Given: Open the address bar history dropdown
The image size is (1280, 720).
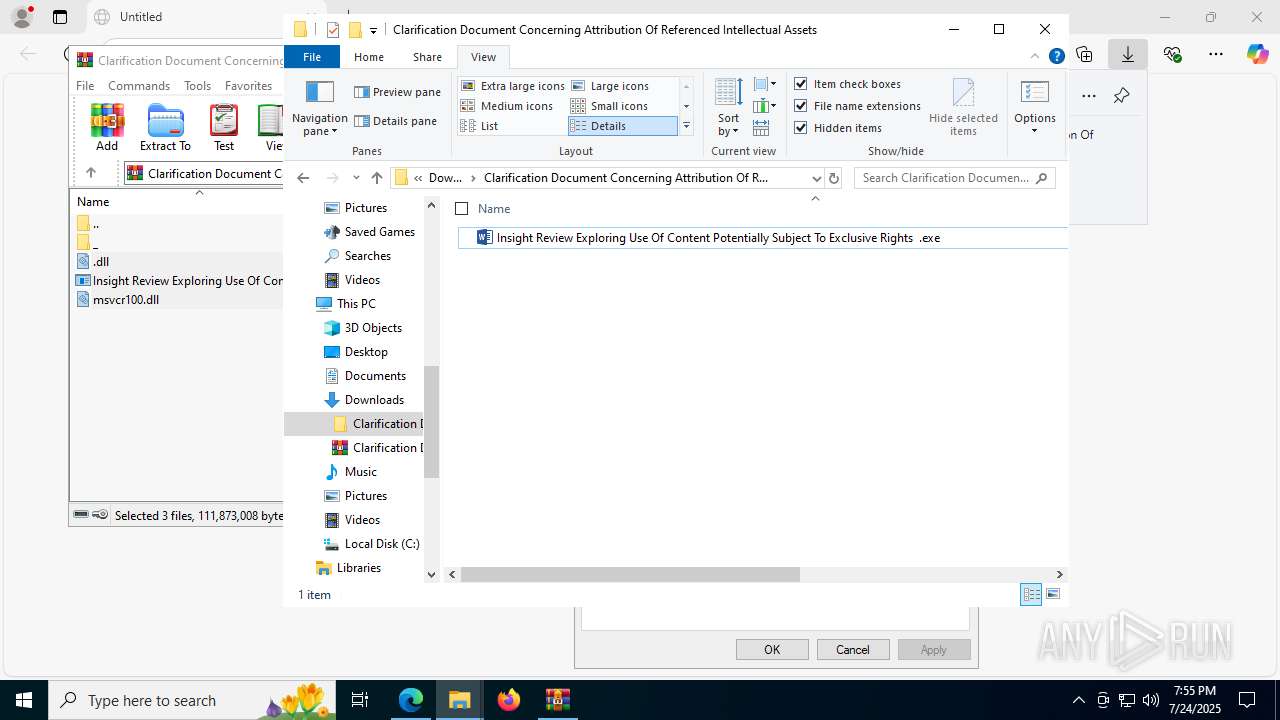Looking at the screenshot, I should 816,178.
